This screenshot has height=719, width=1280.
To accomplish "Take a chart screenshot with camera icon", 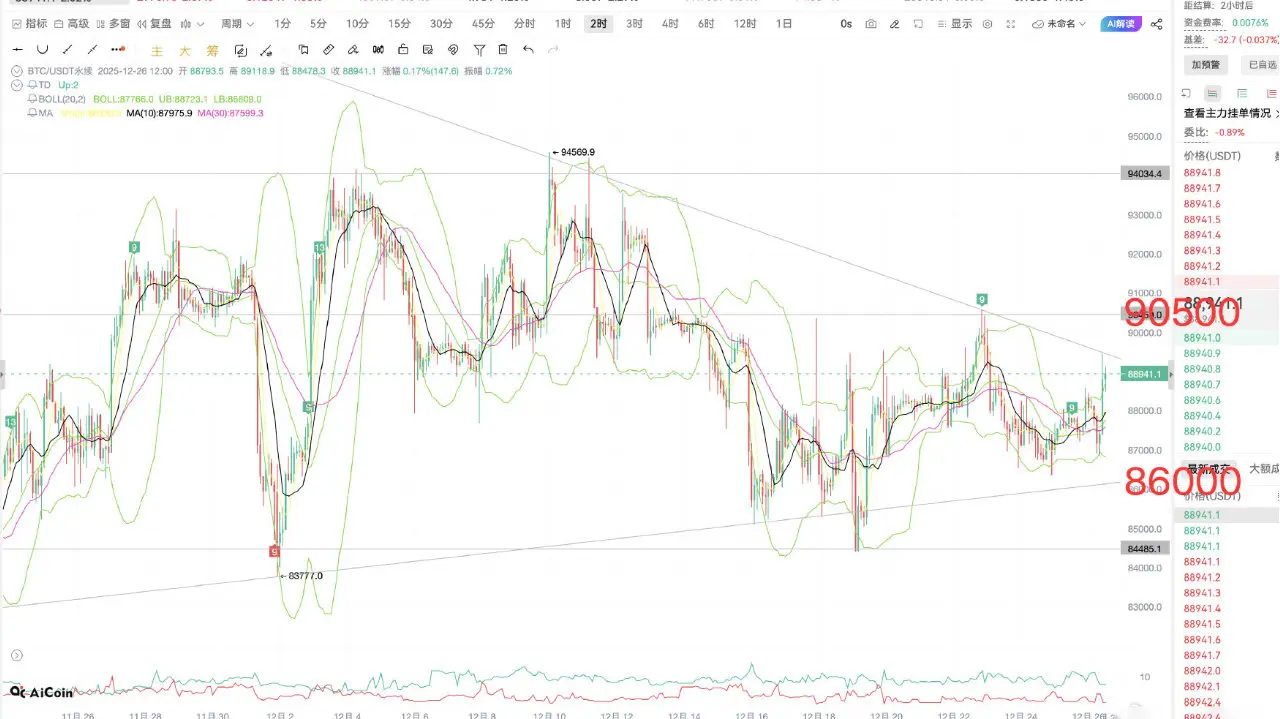I will 871,24.
